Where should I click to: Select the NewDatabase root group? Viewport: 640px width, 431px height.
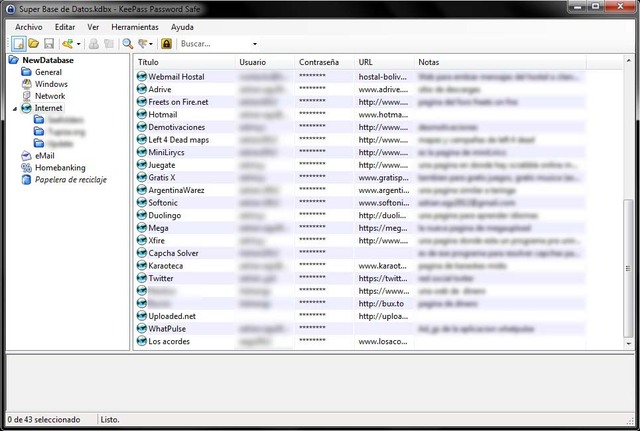pyautogui.click(x=48, y=60)
